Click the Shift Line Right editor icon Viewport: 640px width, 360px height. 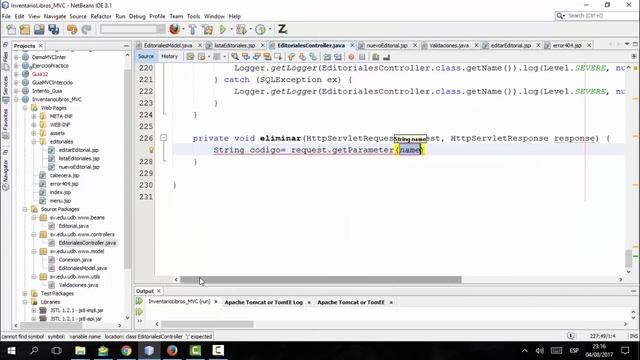tap(338, 57)
